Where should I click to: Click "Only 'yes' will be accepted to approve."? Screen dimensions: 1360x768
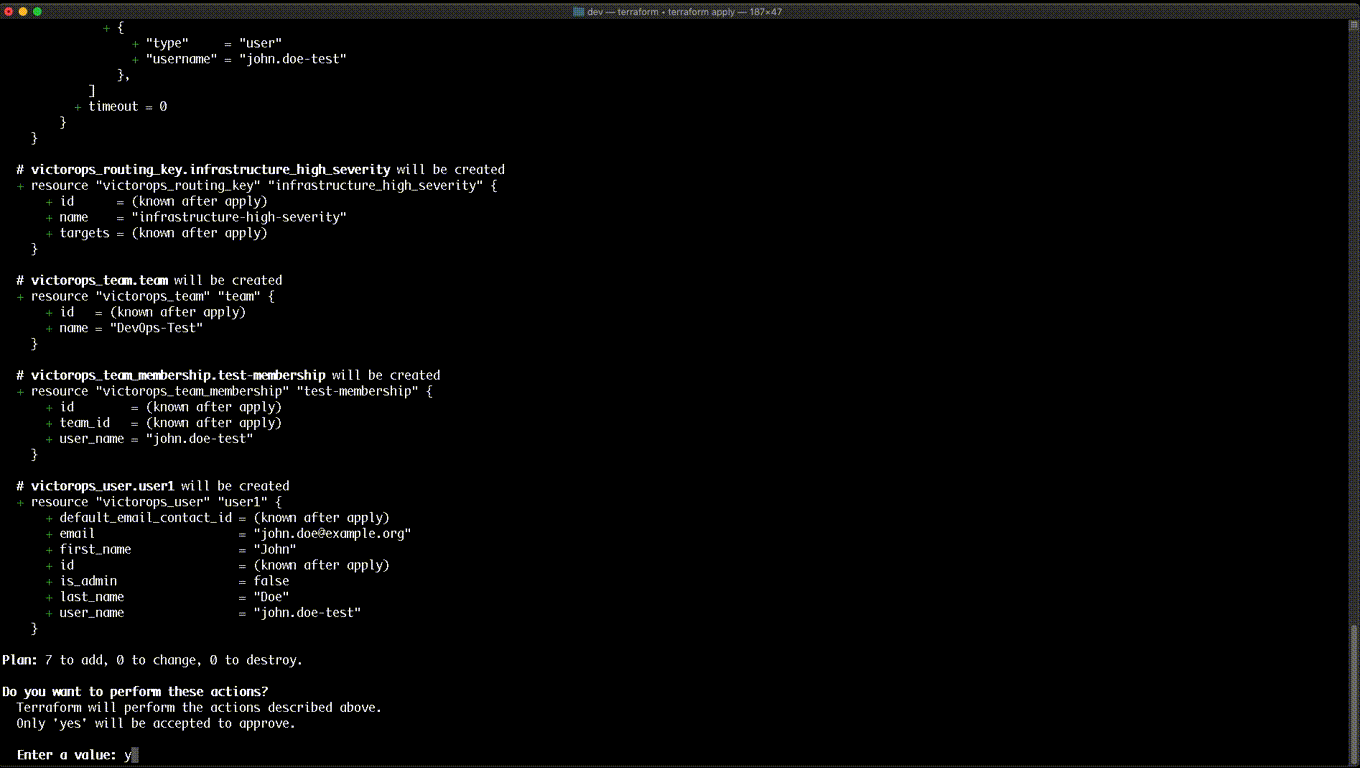[x=156, y=723]
